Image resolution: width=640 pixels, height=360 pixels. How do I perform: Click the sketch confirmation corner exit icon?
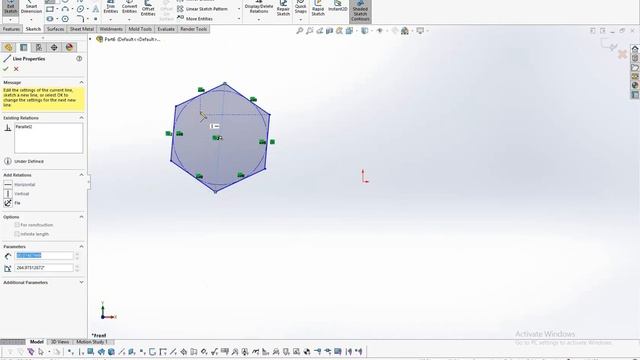click(x=608, y=45)
